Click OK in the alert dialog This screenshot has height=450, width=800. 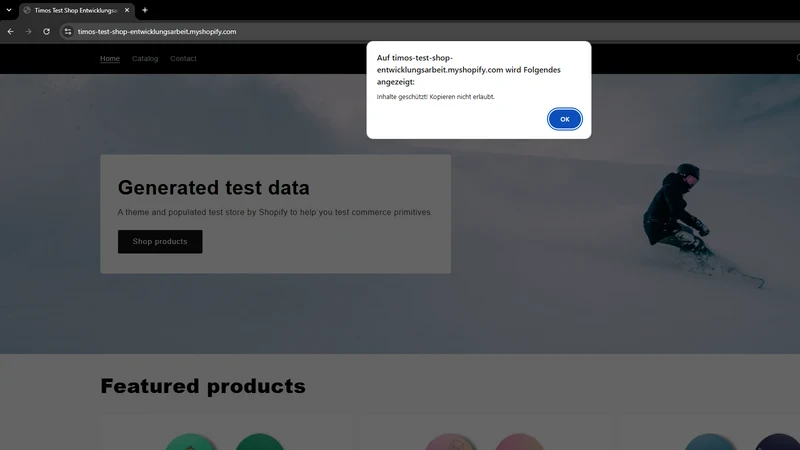564,119
